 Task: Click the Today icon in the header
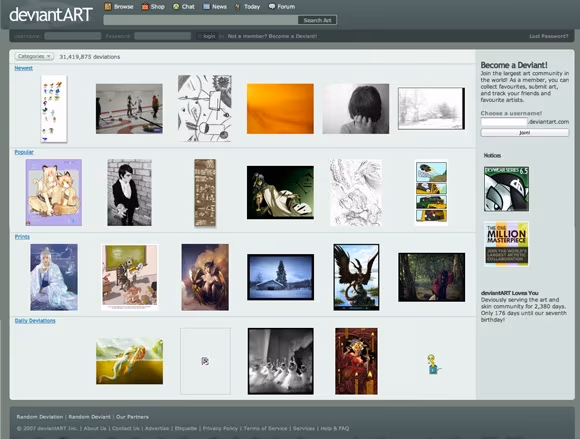(x=237, y=7)
